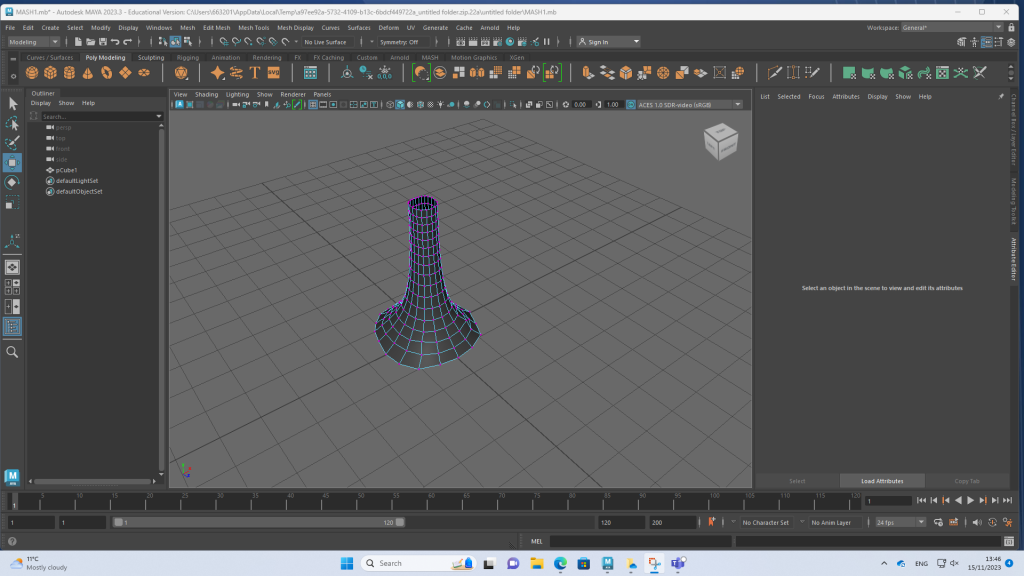The width and height of the screenshot is (1024, 576).
Task: Activate the Rotate tool in the toolbox
Action: 12,182
